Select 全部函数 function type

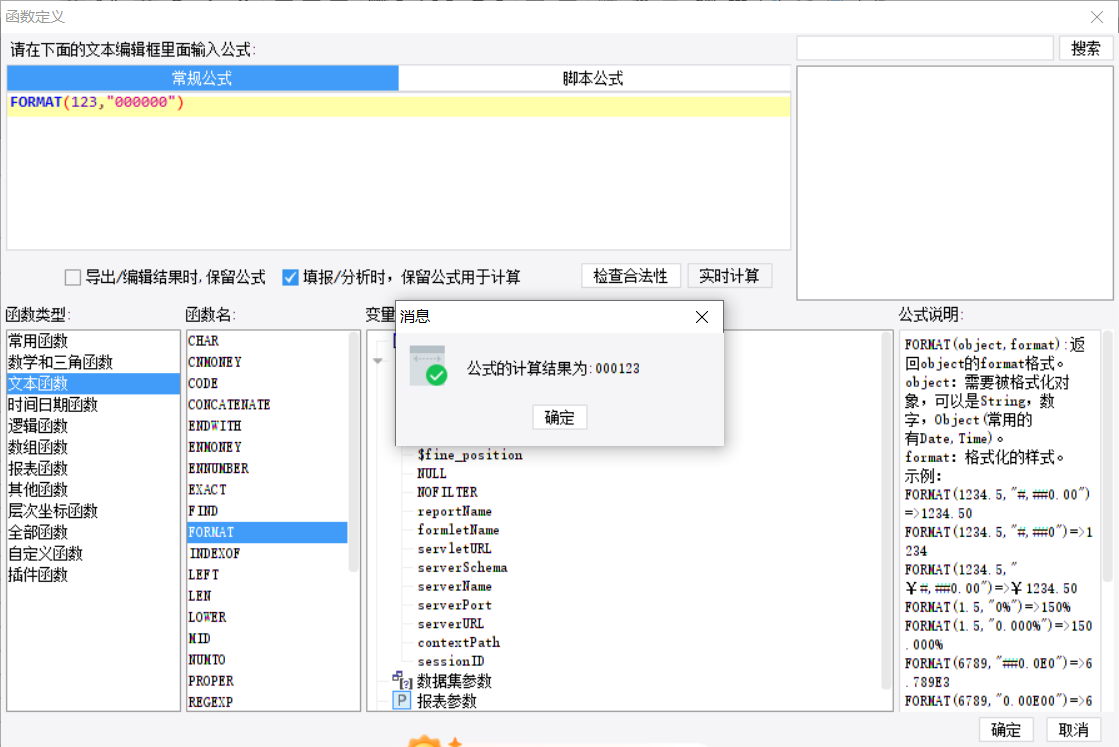[93, 532]
